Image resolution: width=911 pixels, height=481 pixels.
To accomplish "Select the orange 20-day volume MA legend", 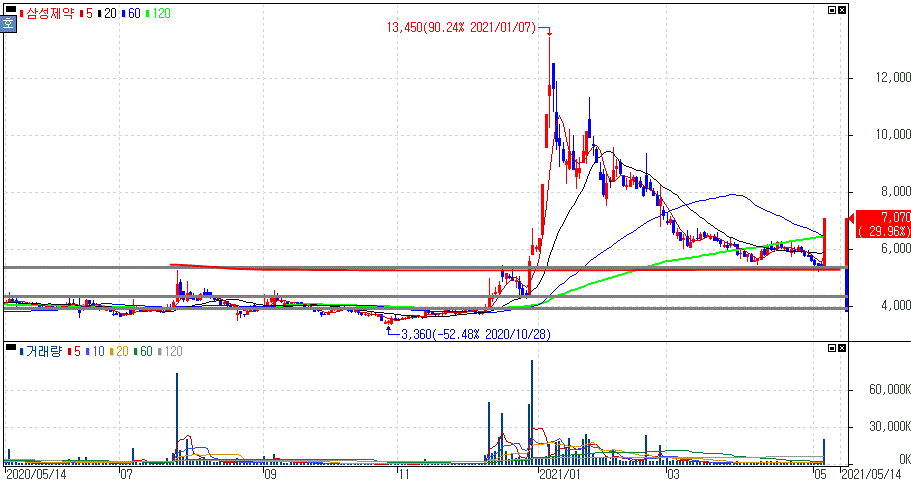I will click(x=119, y=351).
